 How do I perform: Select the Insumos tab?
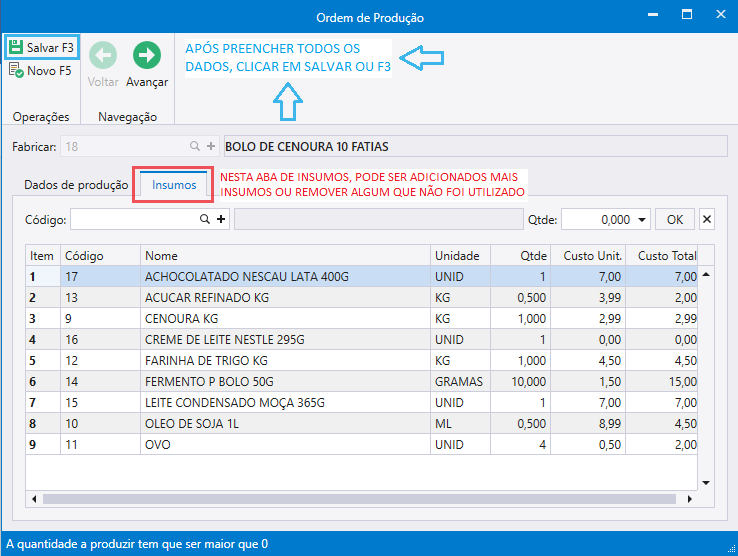[174, 185]
